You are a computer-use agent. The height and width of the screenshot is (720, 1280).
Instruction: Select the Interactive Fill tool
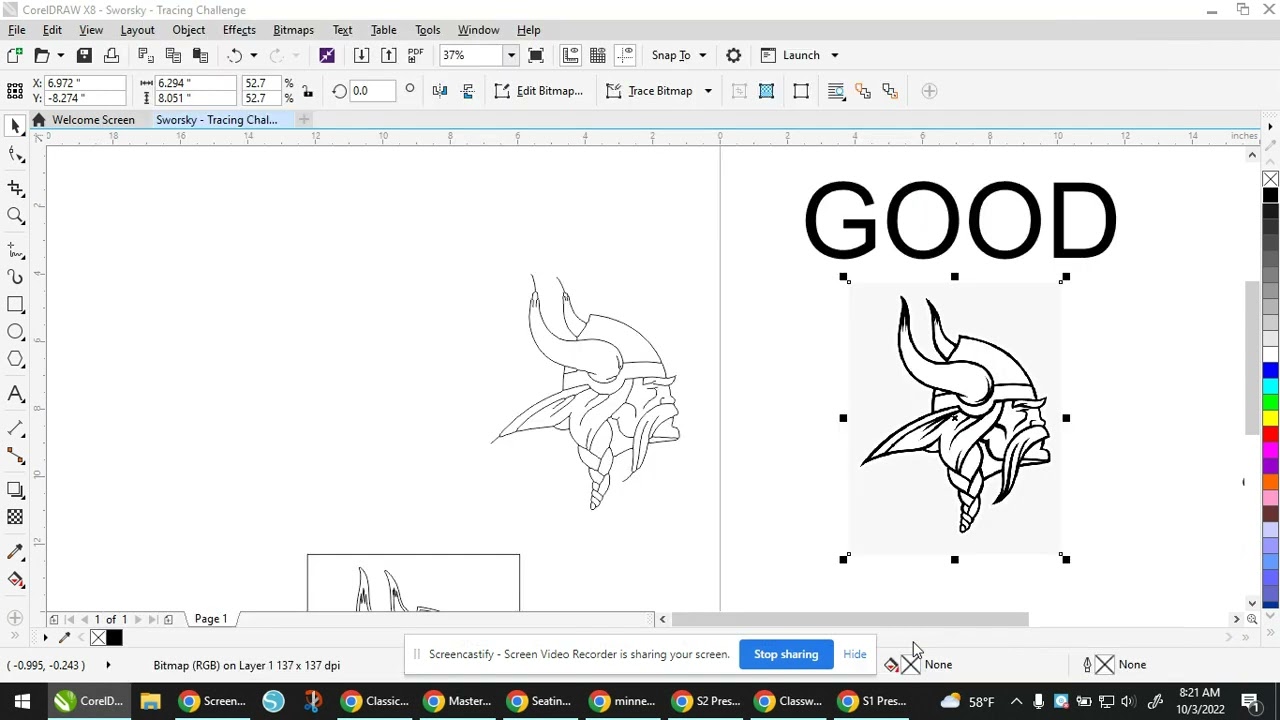pyautogui.click(x=15, y=580)
